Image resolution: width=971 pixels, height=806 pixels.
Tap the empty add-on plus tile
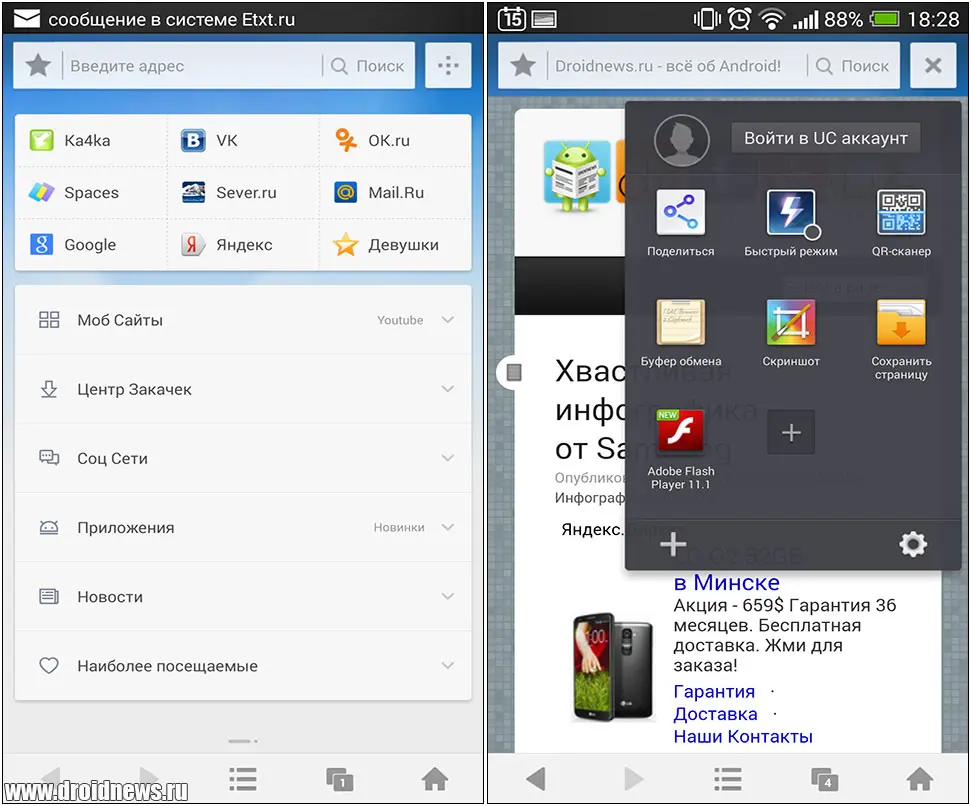pyautogui.click(x=791, y=432)
